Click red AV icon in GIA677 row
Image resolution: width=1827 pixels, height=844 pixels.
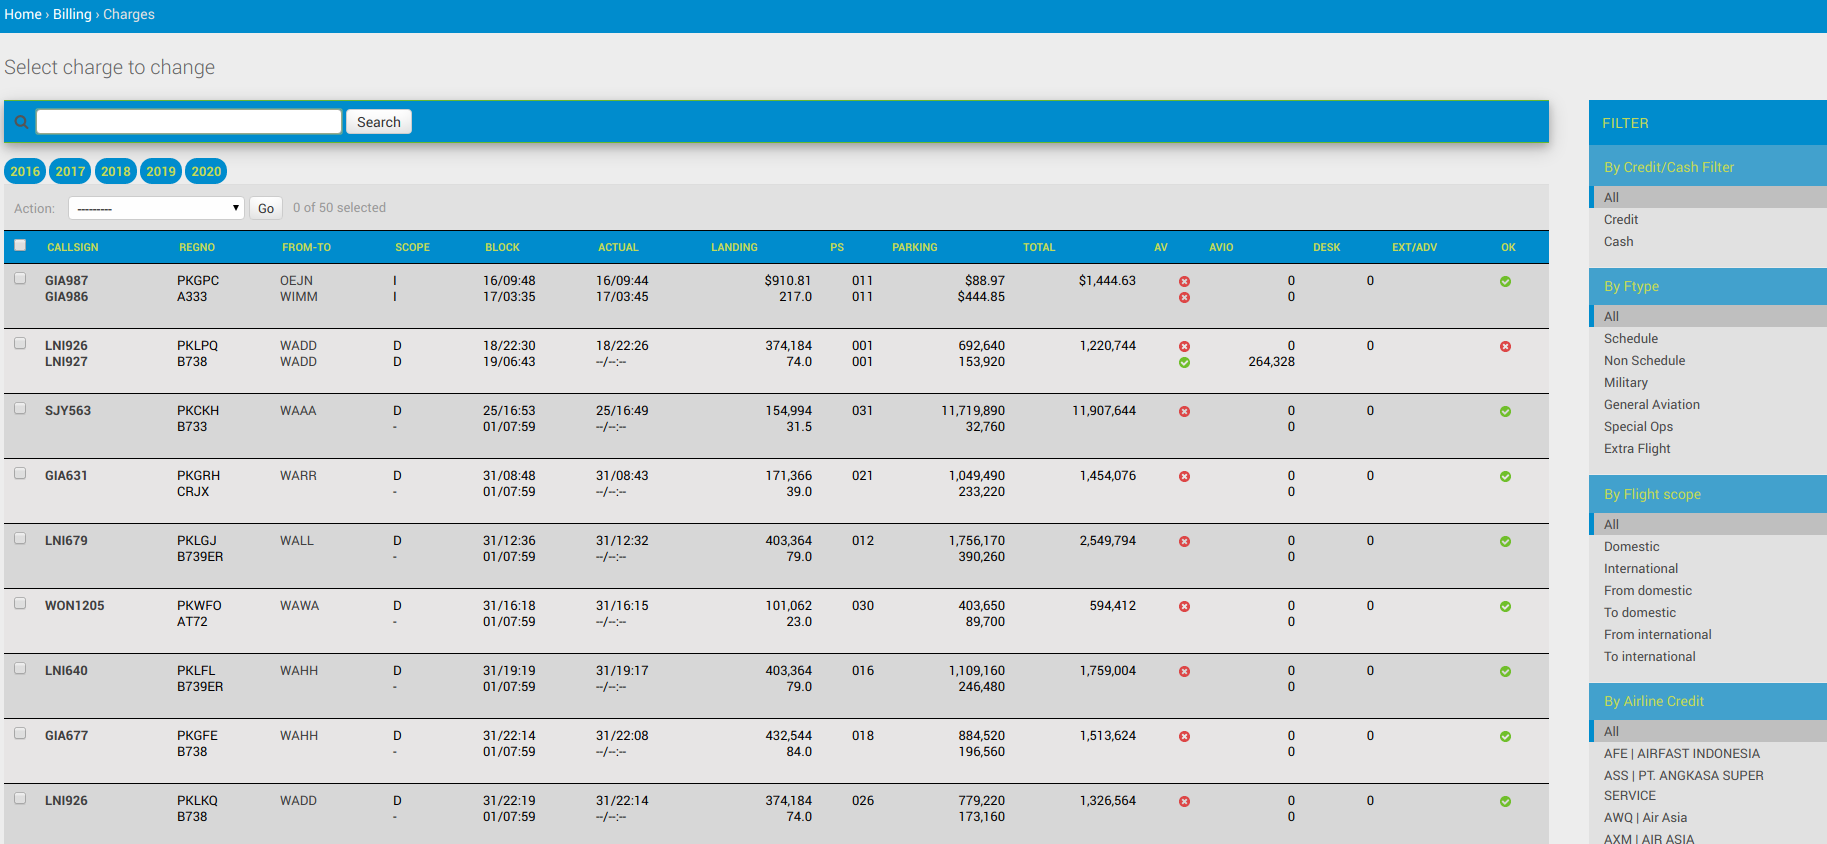click(x=1184, y=737)
